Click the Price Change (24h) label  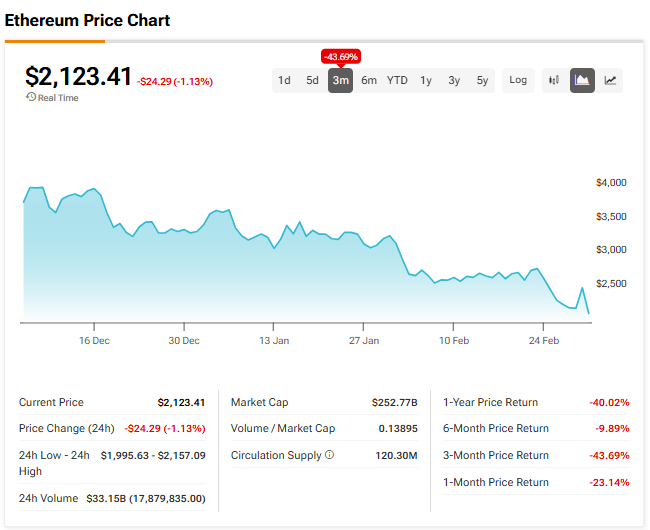click(67, 428)
